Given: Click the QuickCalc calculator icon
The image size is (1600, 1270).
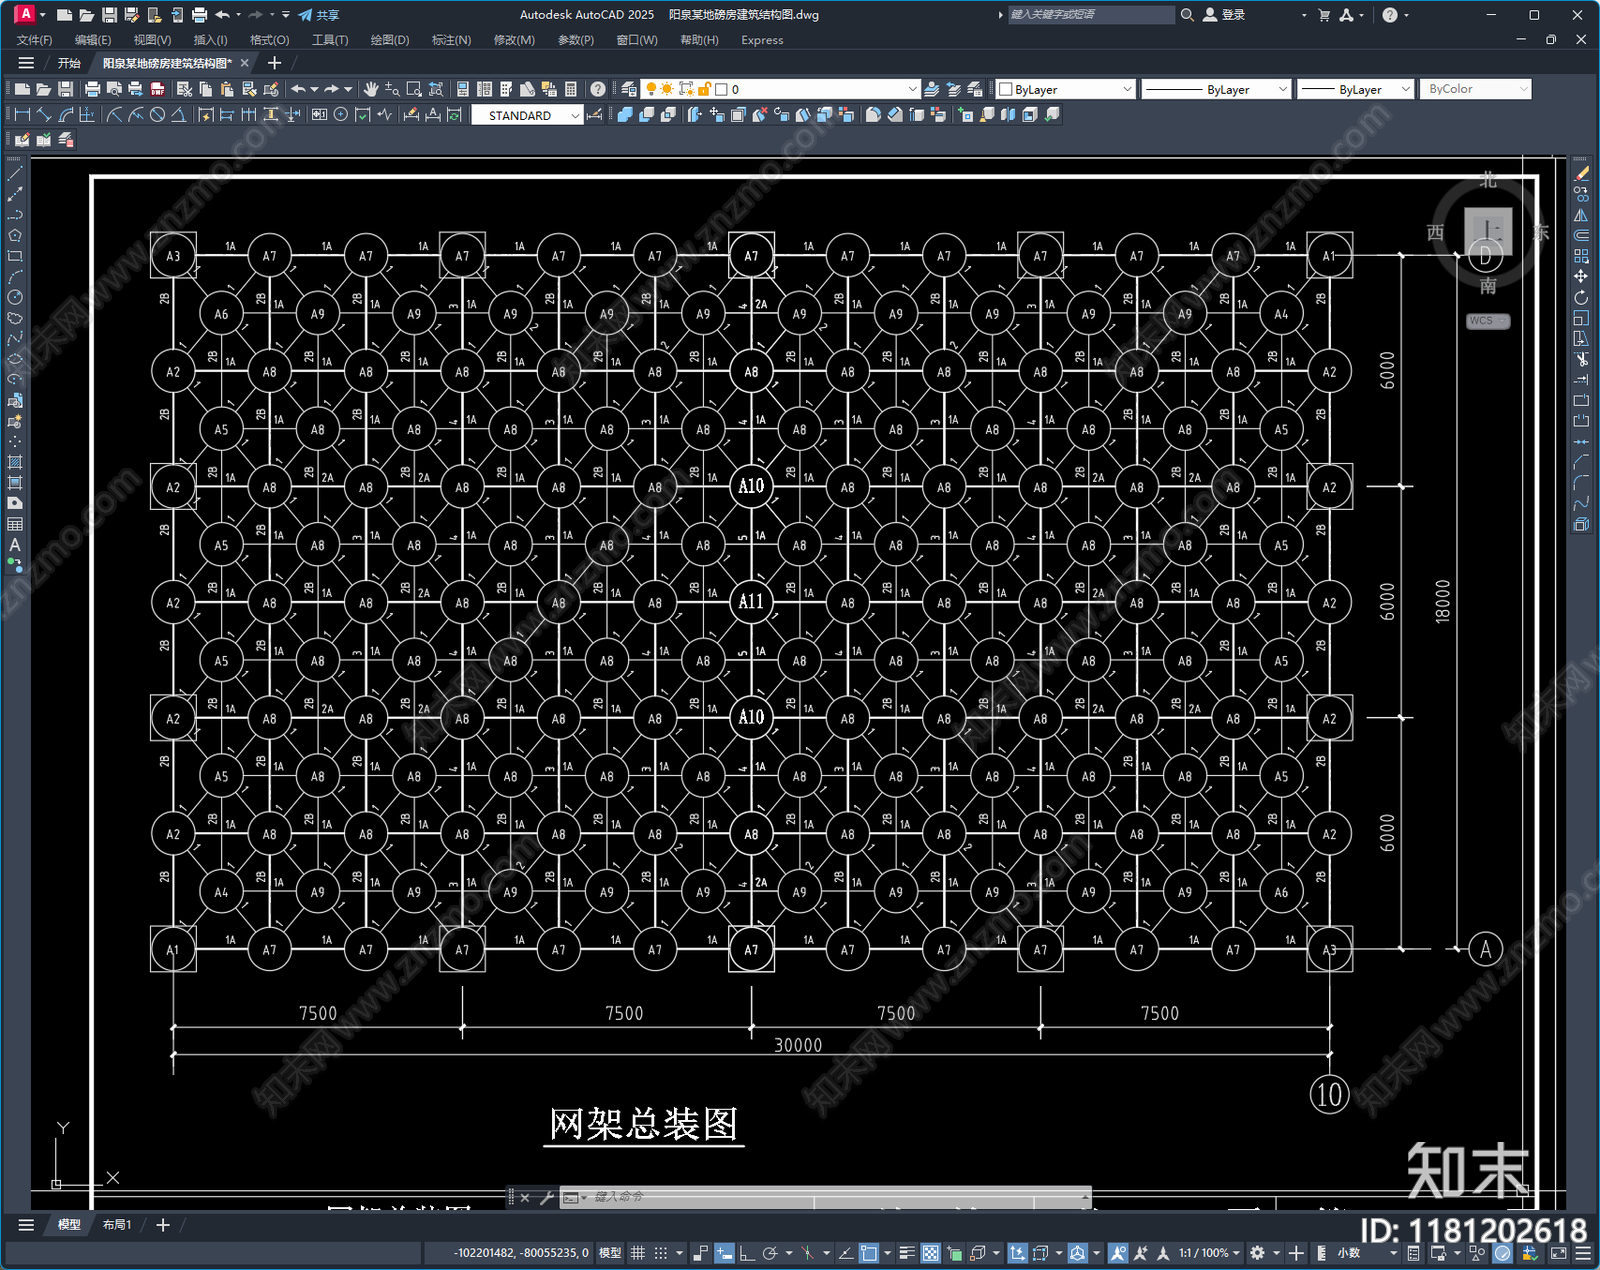Looking at the screenshot, I should tap(571, 89).
